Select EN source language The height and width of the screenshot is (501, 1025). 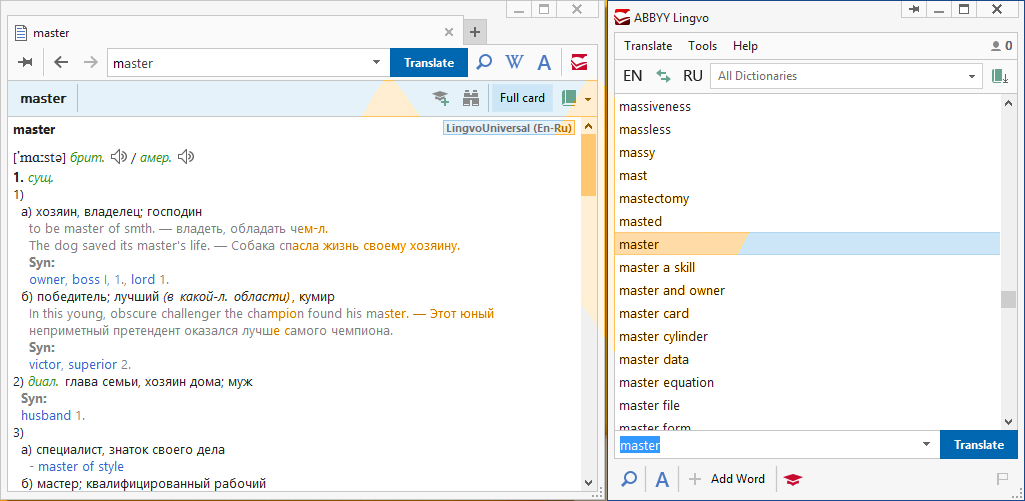[x=632, y=76]
